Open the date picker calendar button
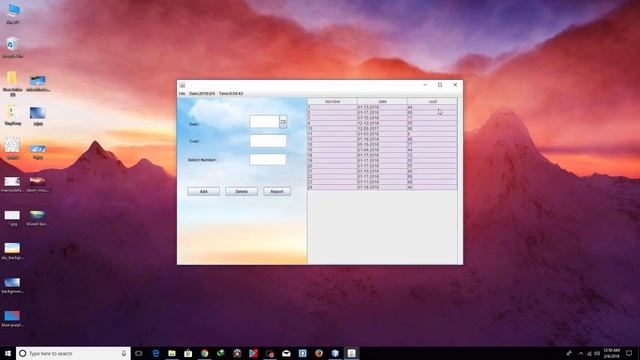Screen dimensions: 640x360 [283, 122]
